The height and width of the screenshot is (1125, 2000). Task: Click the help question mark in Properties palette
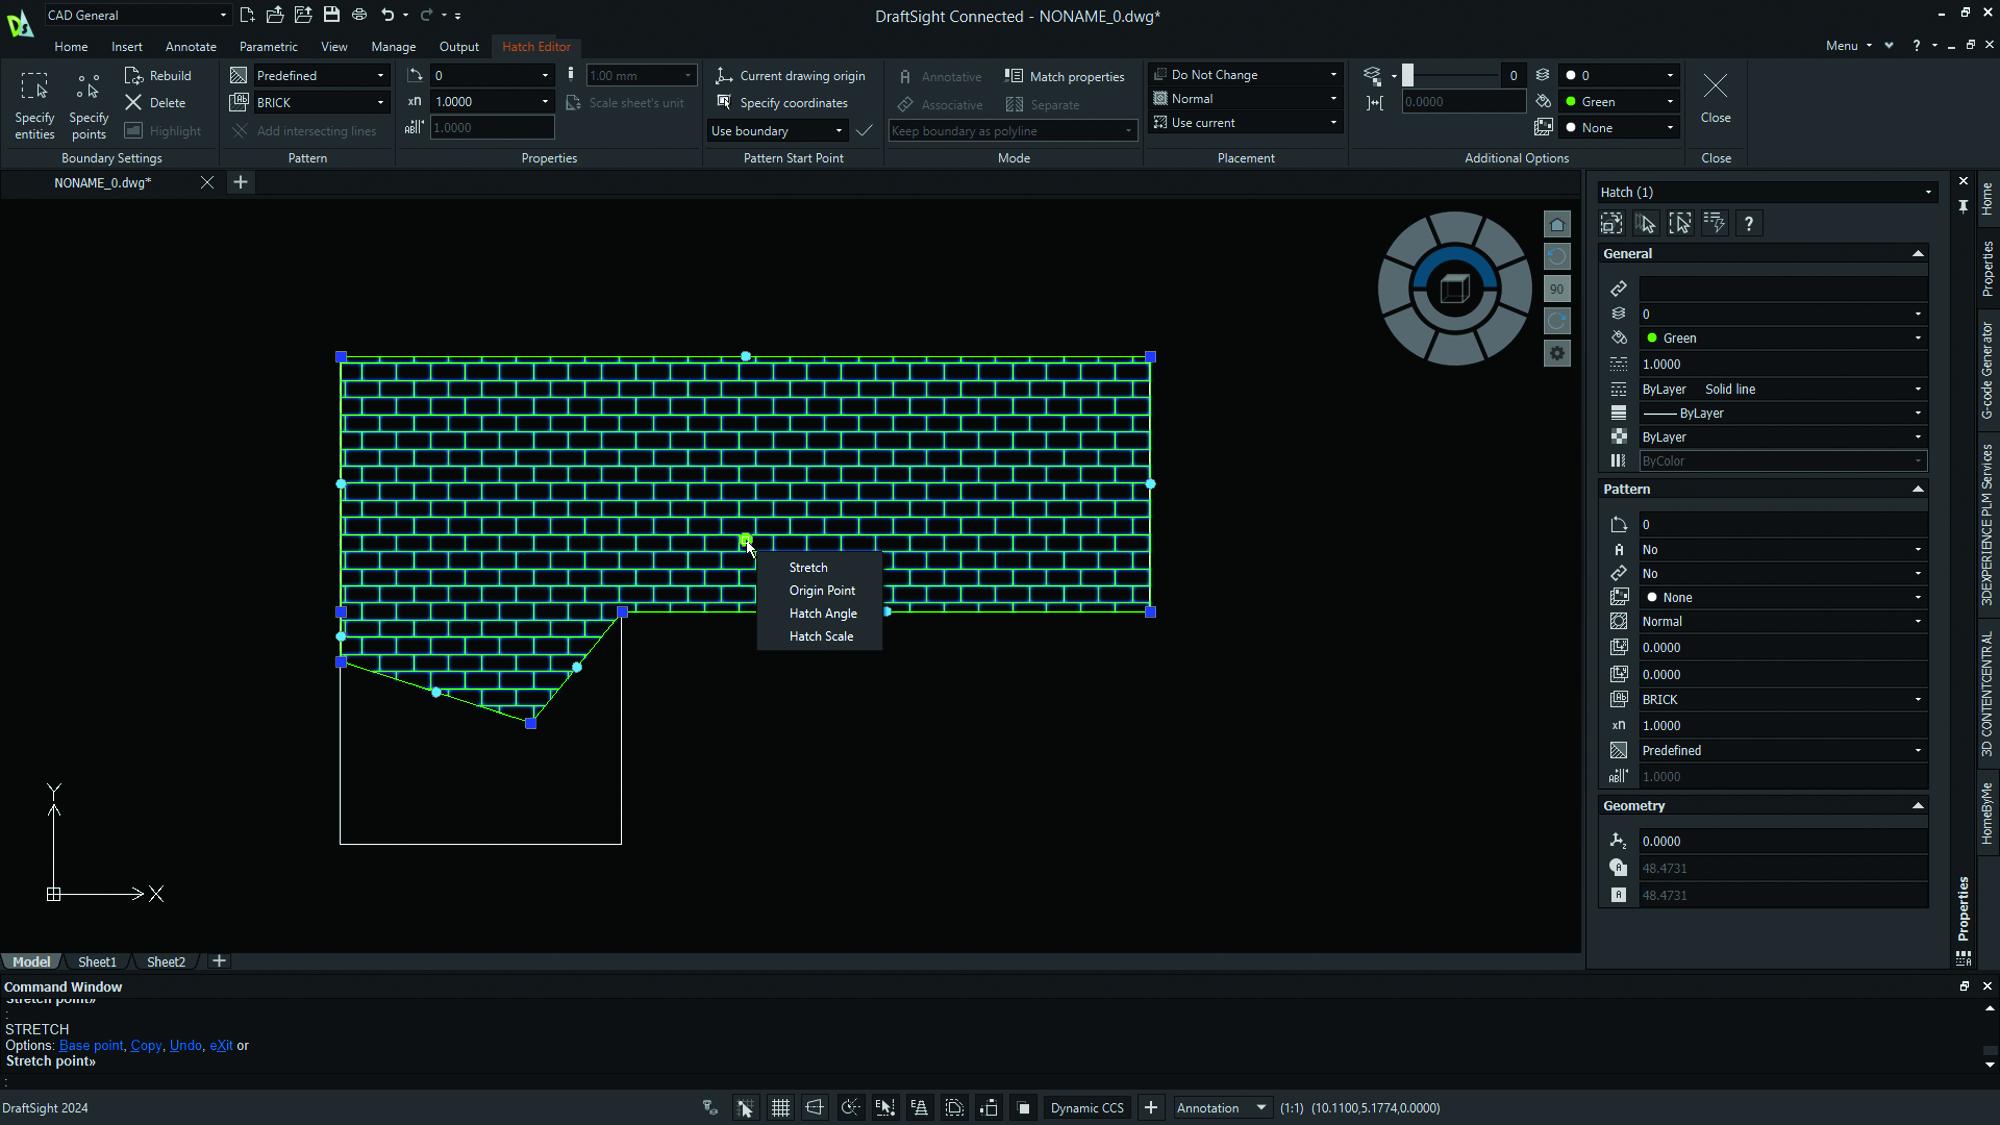(x=1748, y=223)
